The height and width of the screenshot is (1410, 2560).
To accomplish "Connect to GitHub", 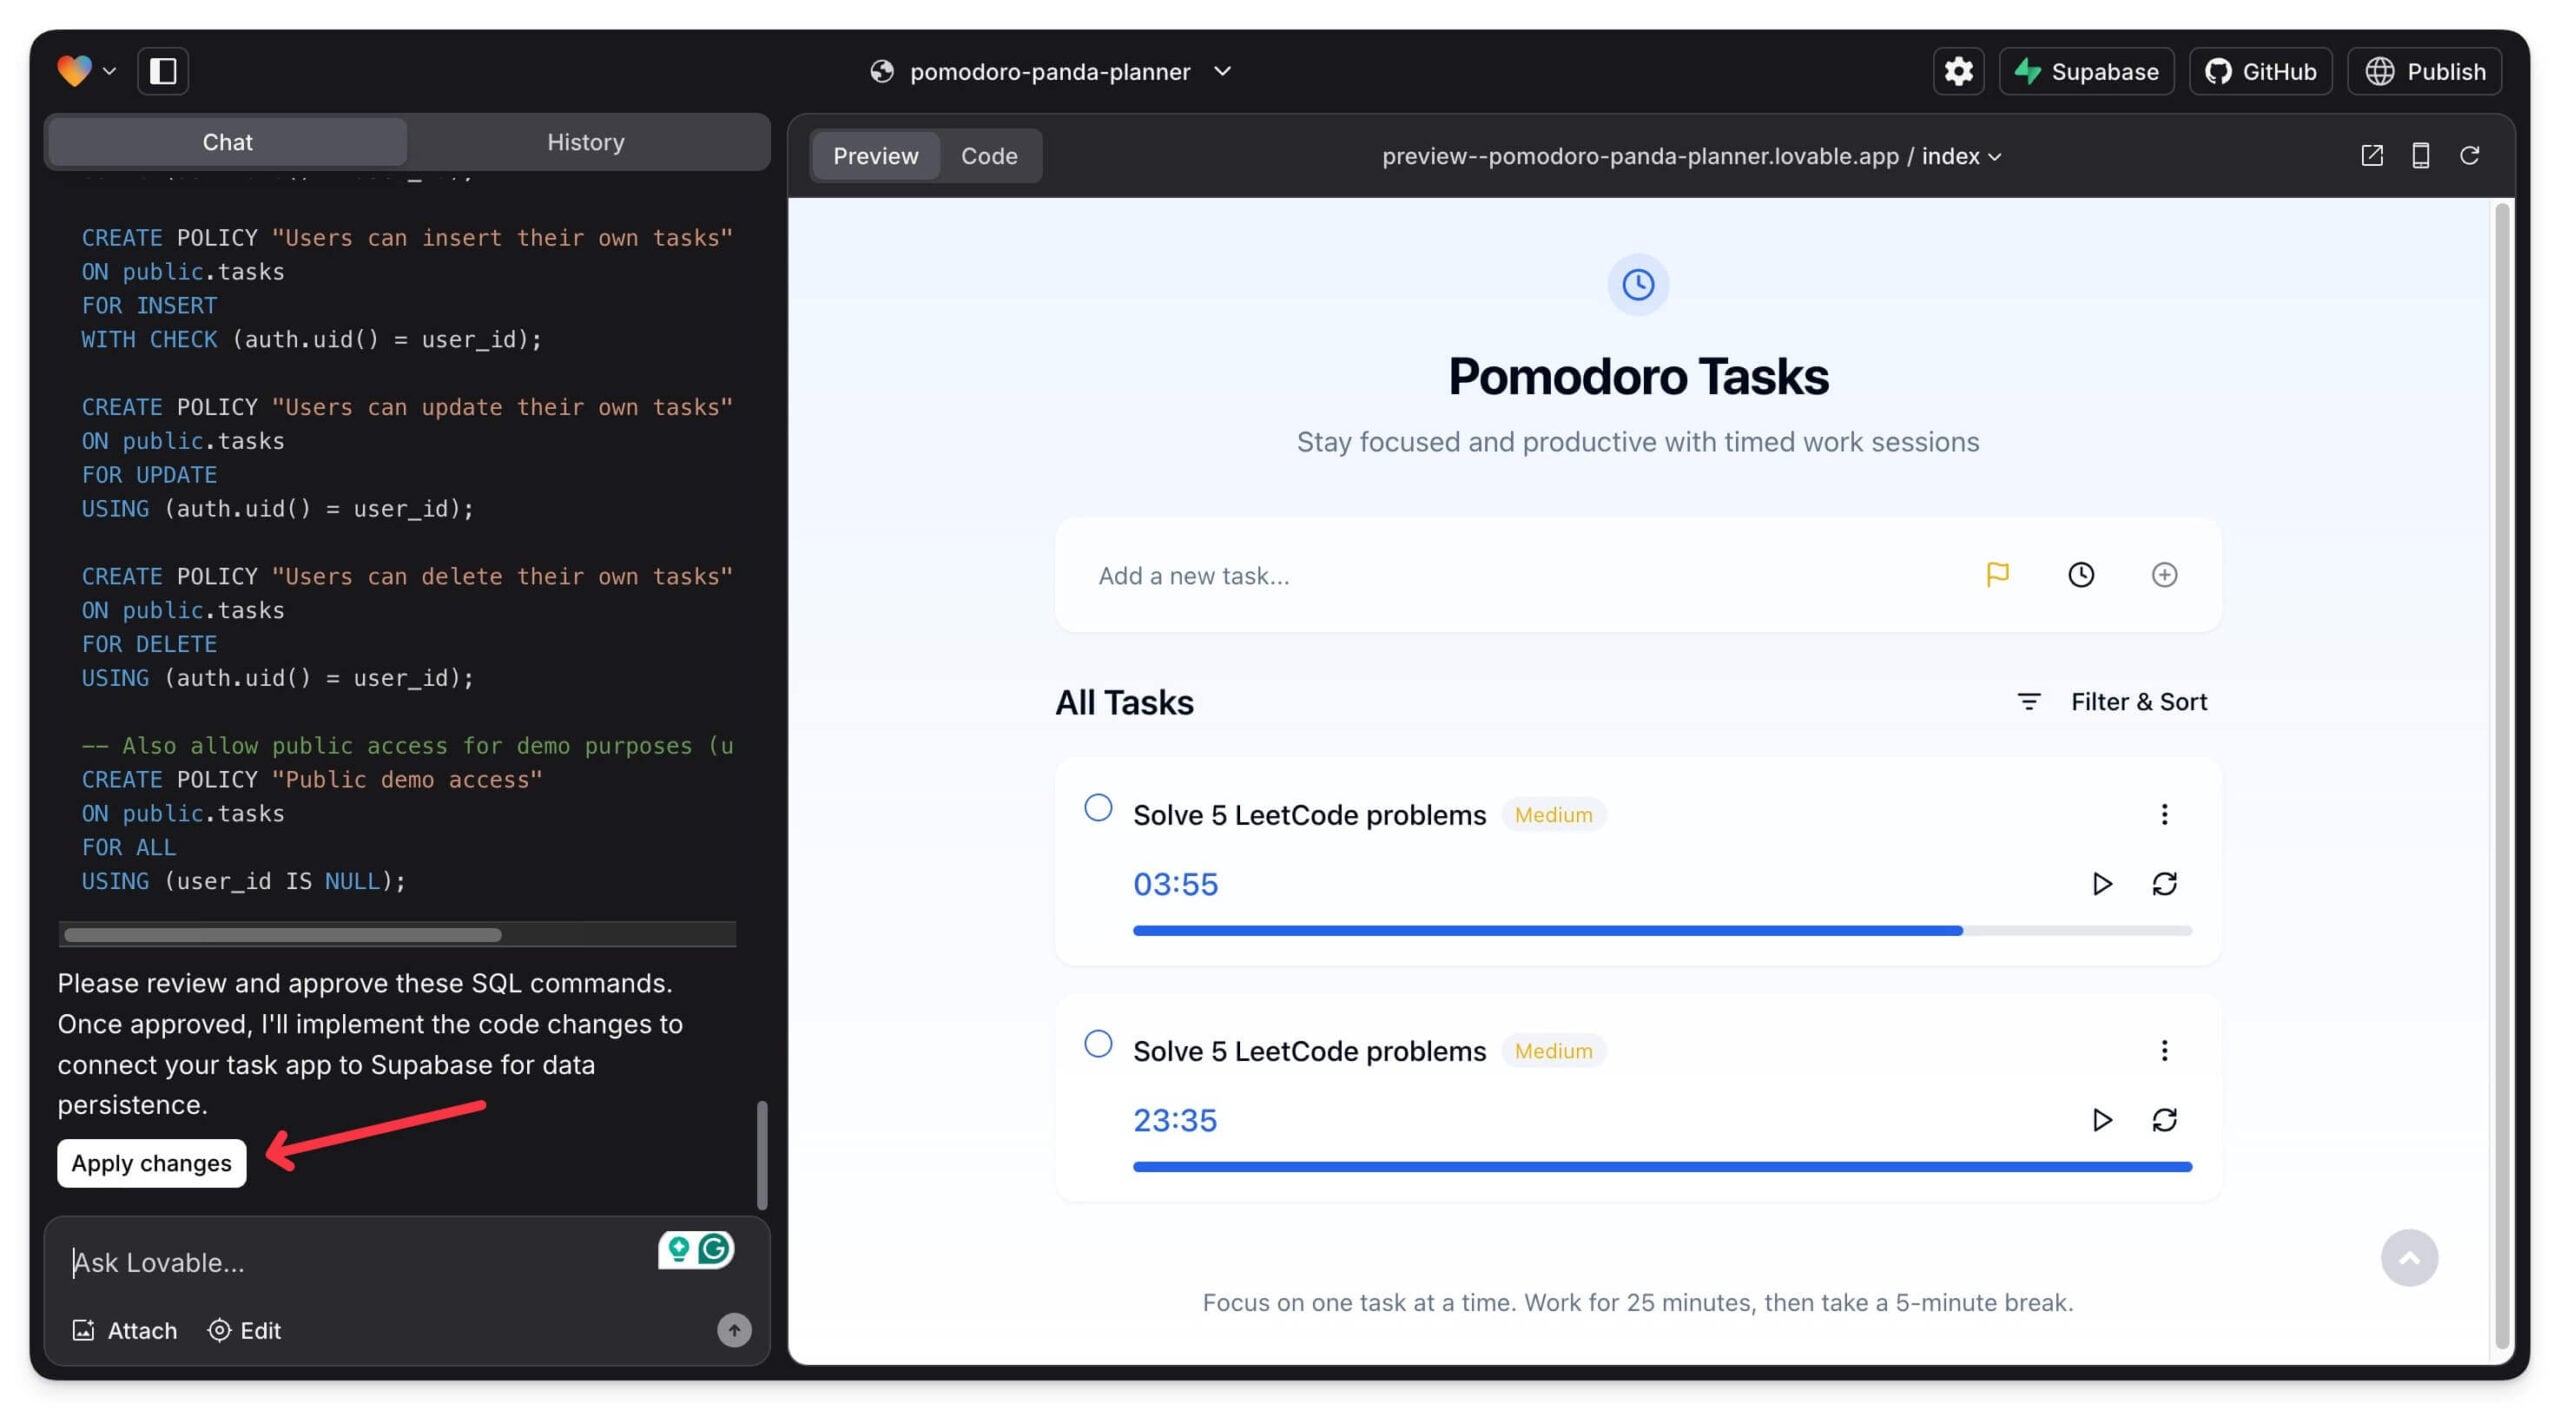I will 2260,71.
